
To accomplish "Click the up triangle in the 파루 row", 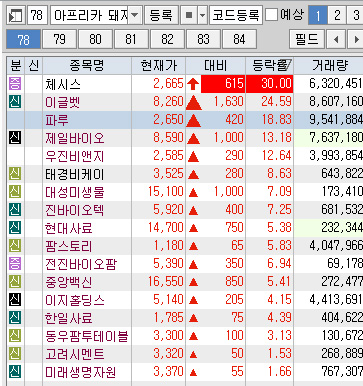I will [194, 120].
